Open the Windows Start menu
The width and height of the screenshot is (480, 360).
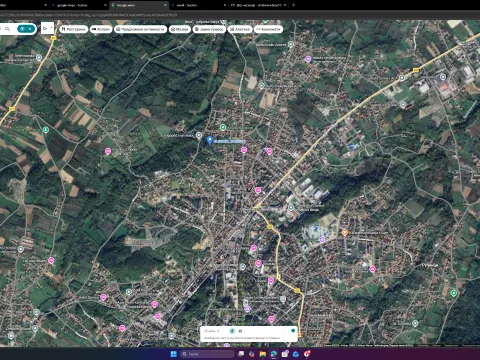[x=173, y=354]
